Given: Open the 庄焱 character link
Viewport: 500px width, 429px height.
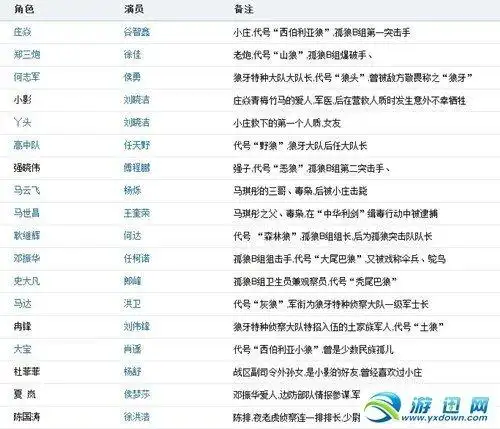Looking at the screenshot, I should [22, 32].
